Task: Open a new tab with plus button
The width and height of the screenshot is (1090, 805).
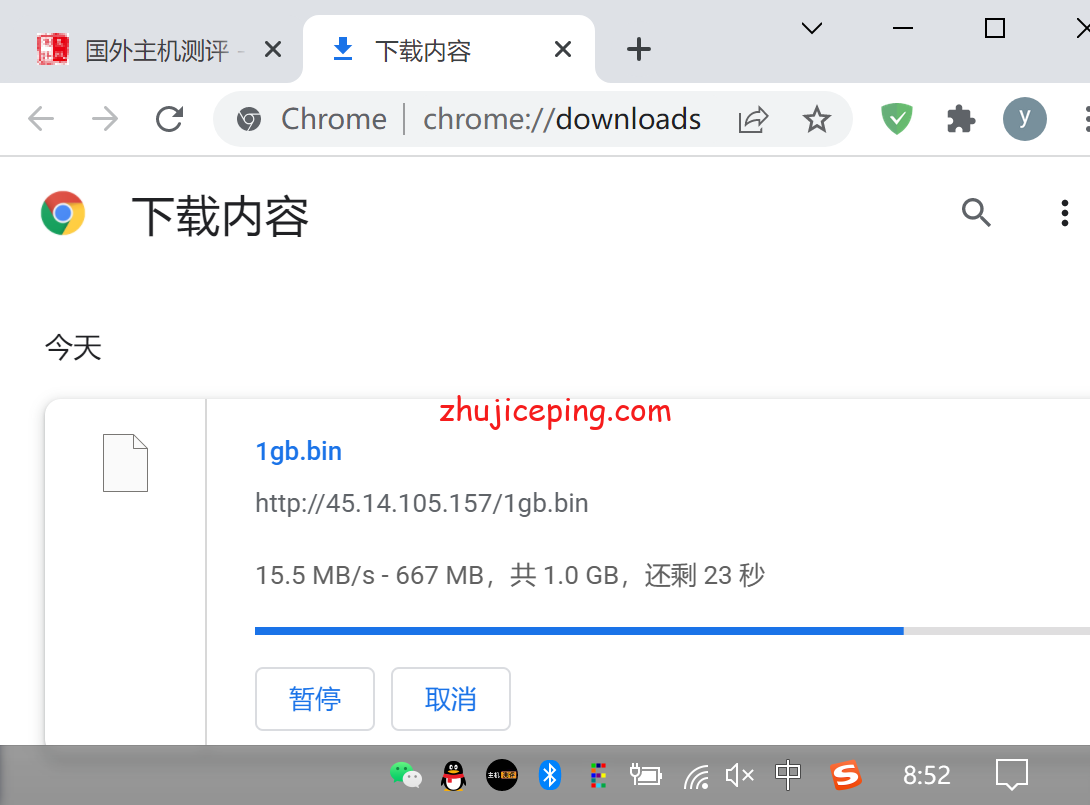Action: click(638, 49)
